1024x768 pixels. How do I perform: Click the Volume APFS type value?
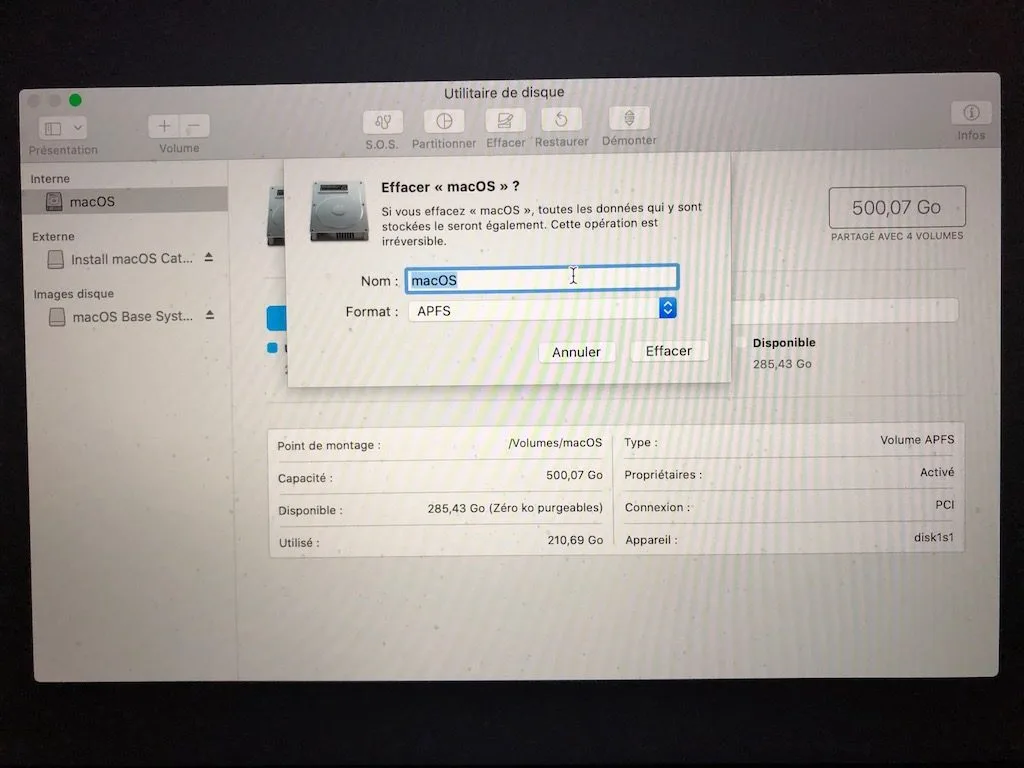[x=917, y=440]
